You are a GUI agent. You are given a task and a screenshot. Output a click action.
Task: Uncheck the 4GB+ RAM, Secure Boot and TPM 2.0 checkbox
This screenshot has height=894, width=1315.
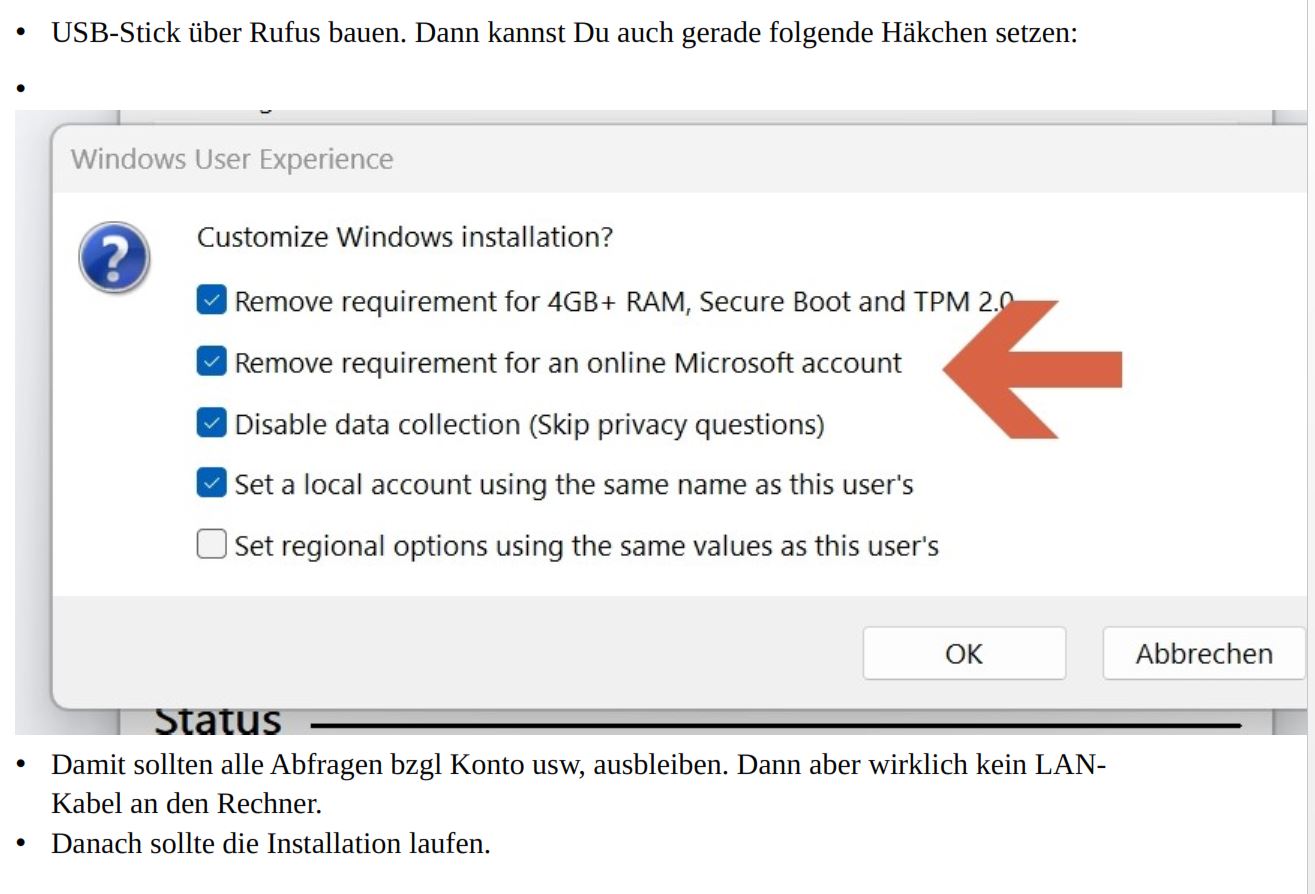[x=211, y=301]
